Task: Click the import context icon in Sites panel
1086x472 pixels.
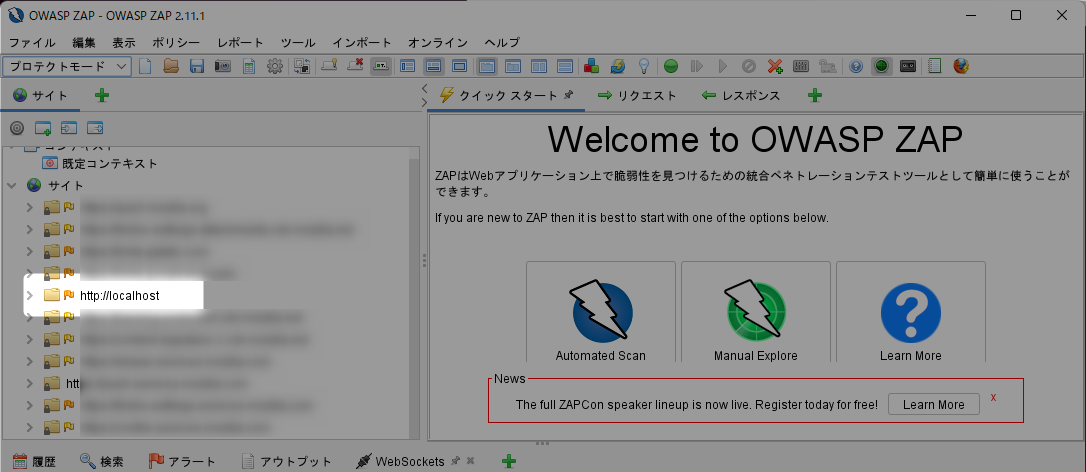Action: click(69, 128)
